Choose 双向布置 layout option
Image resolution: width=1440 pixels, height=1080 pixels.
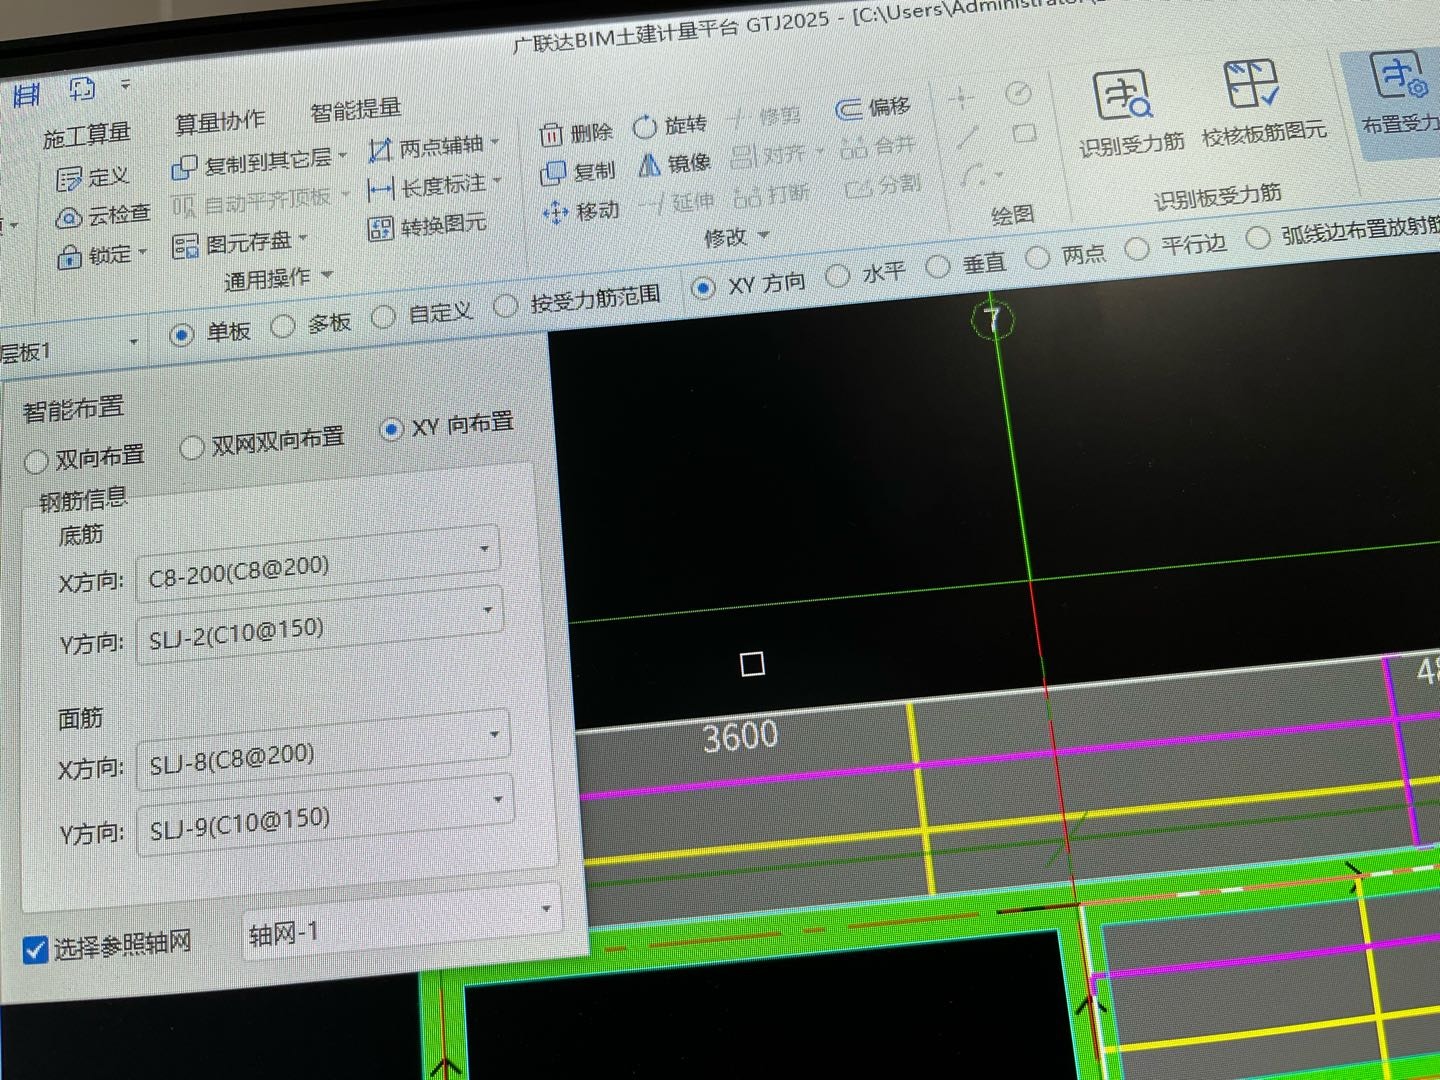(36, 461)
